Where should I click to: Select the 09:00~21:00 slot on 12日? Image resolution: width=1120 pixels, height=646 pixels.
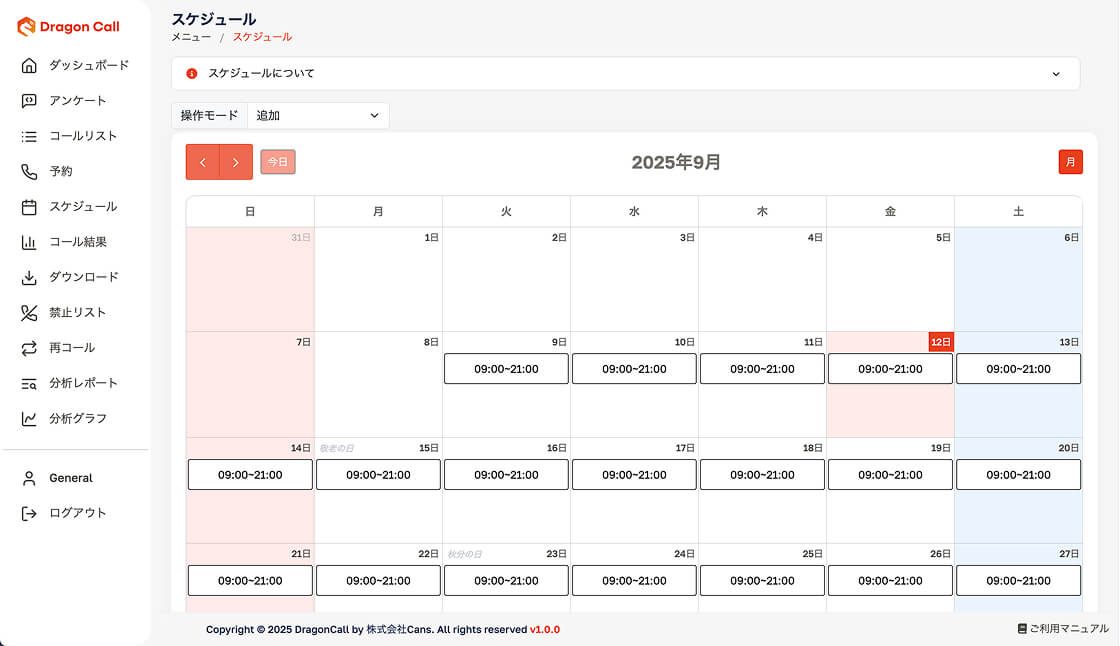pos(890,369)
